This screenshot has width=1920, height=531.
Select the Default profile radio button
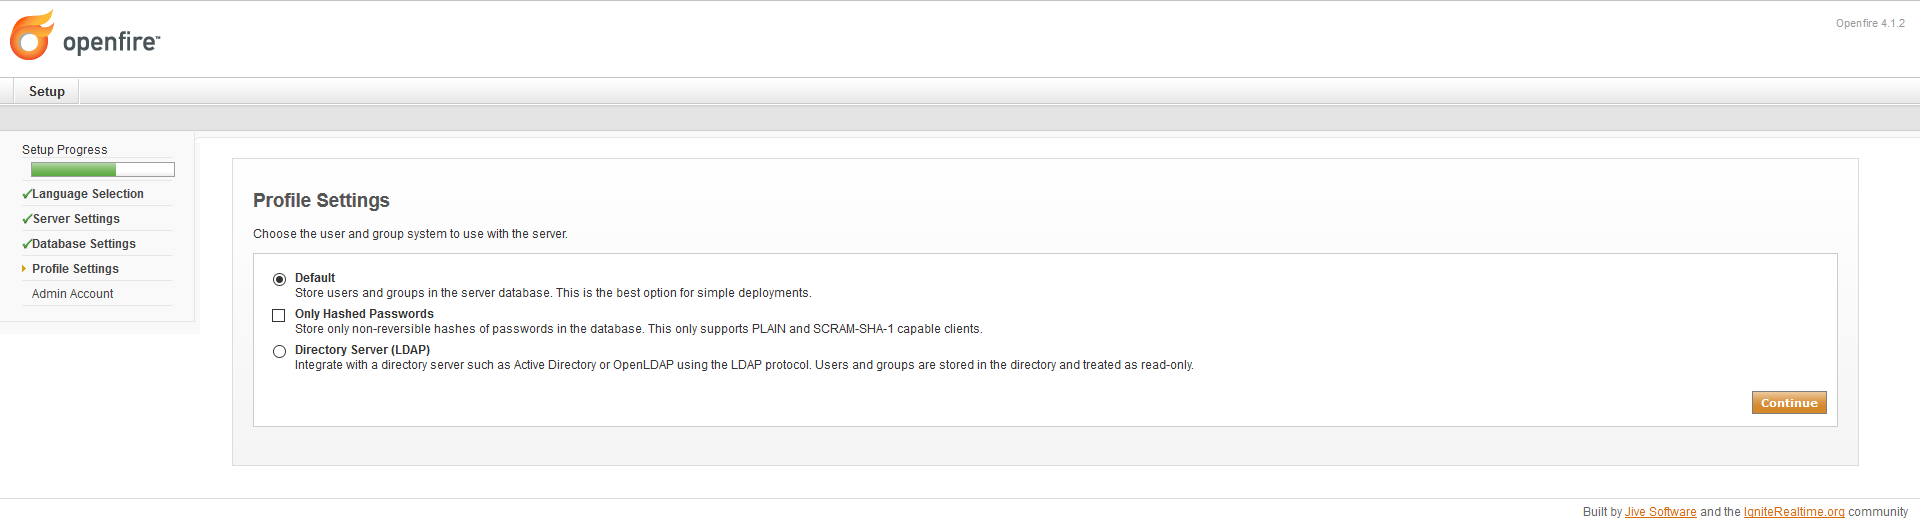280,279
